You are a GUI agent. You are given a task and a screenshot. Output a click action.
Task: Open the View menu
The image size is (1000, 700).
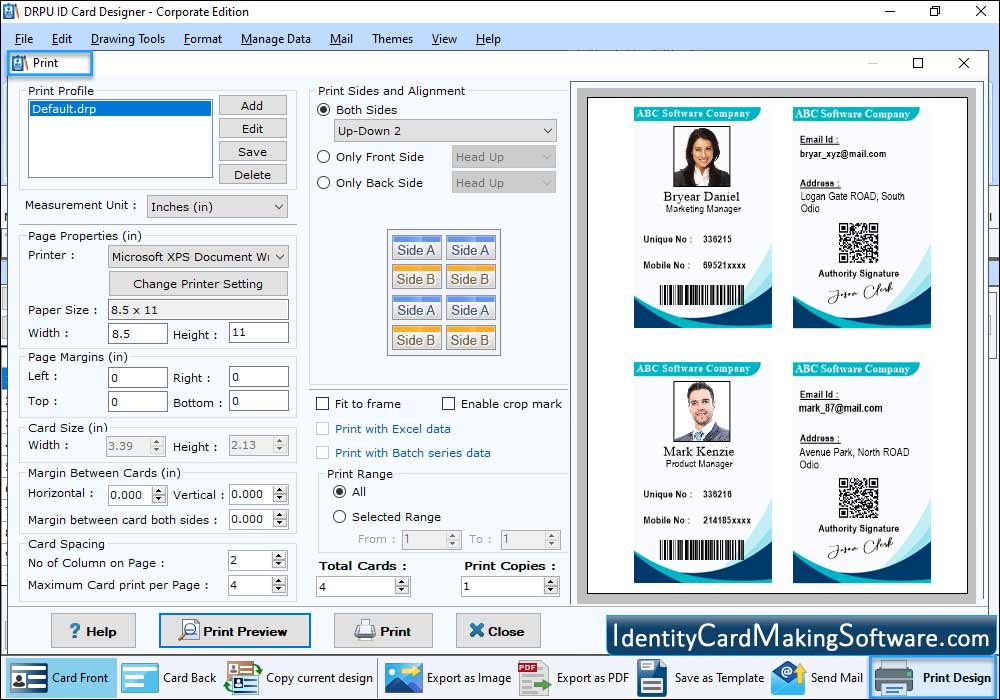pyautogui.click(x=444, y=39)
